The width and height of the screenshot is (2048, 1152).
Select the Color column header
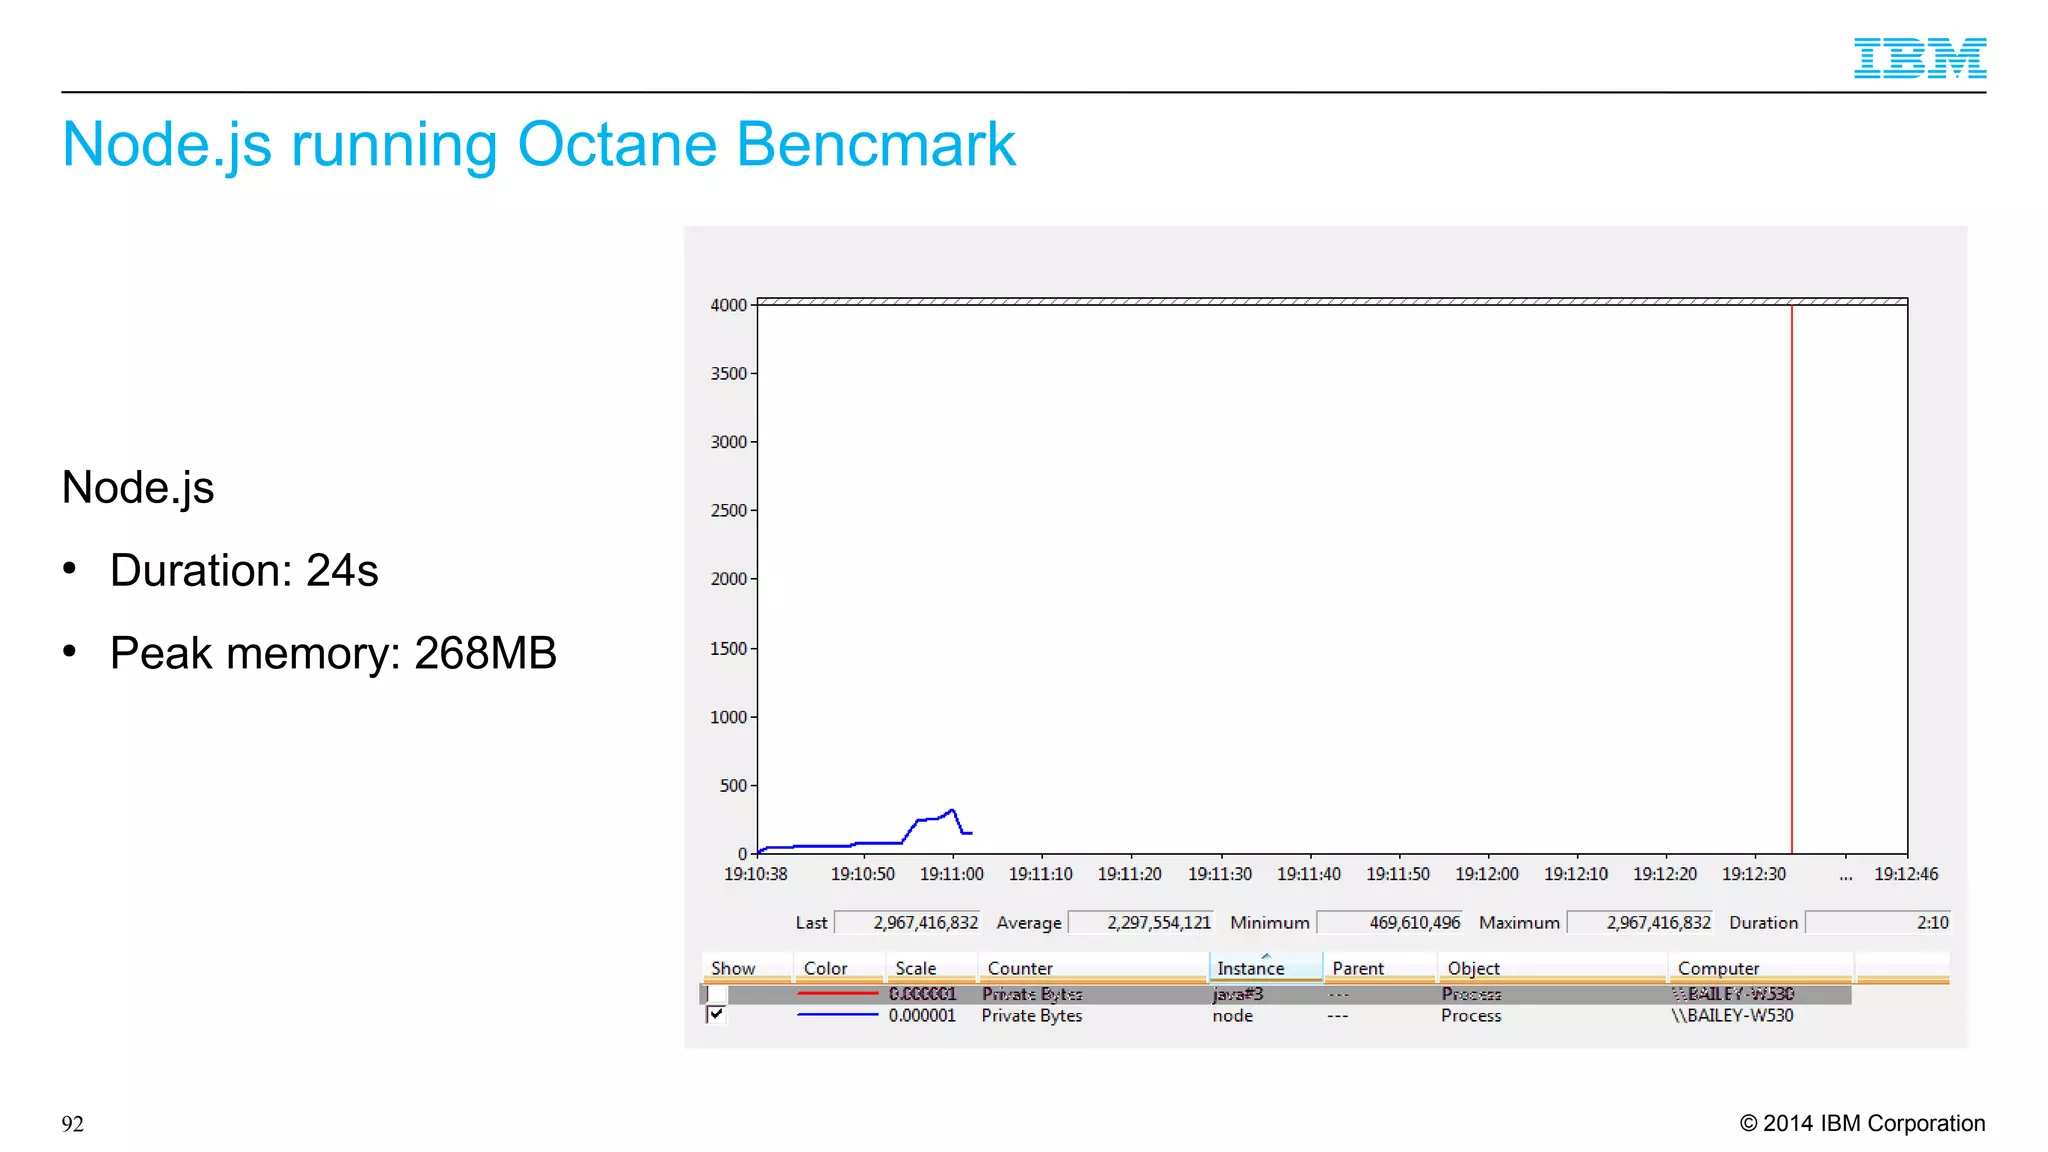click(839, 968)
